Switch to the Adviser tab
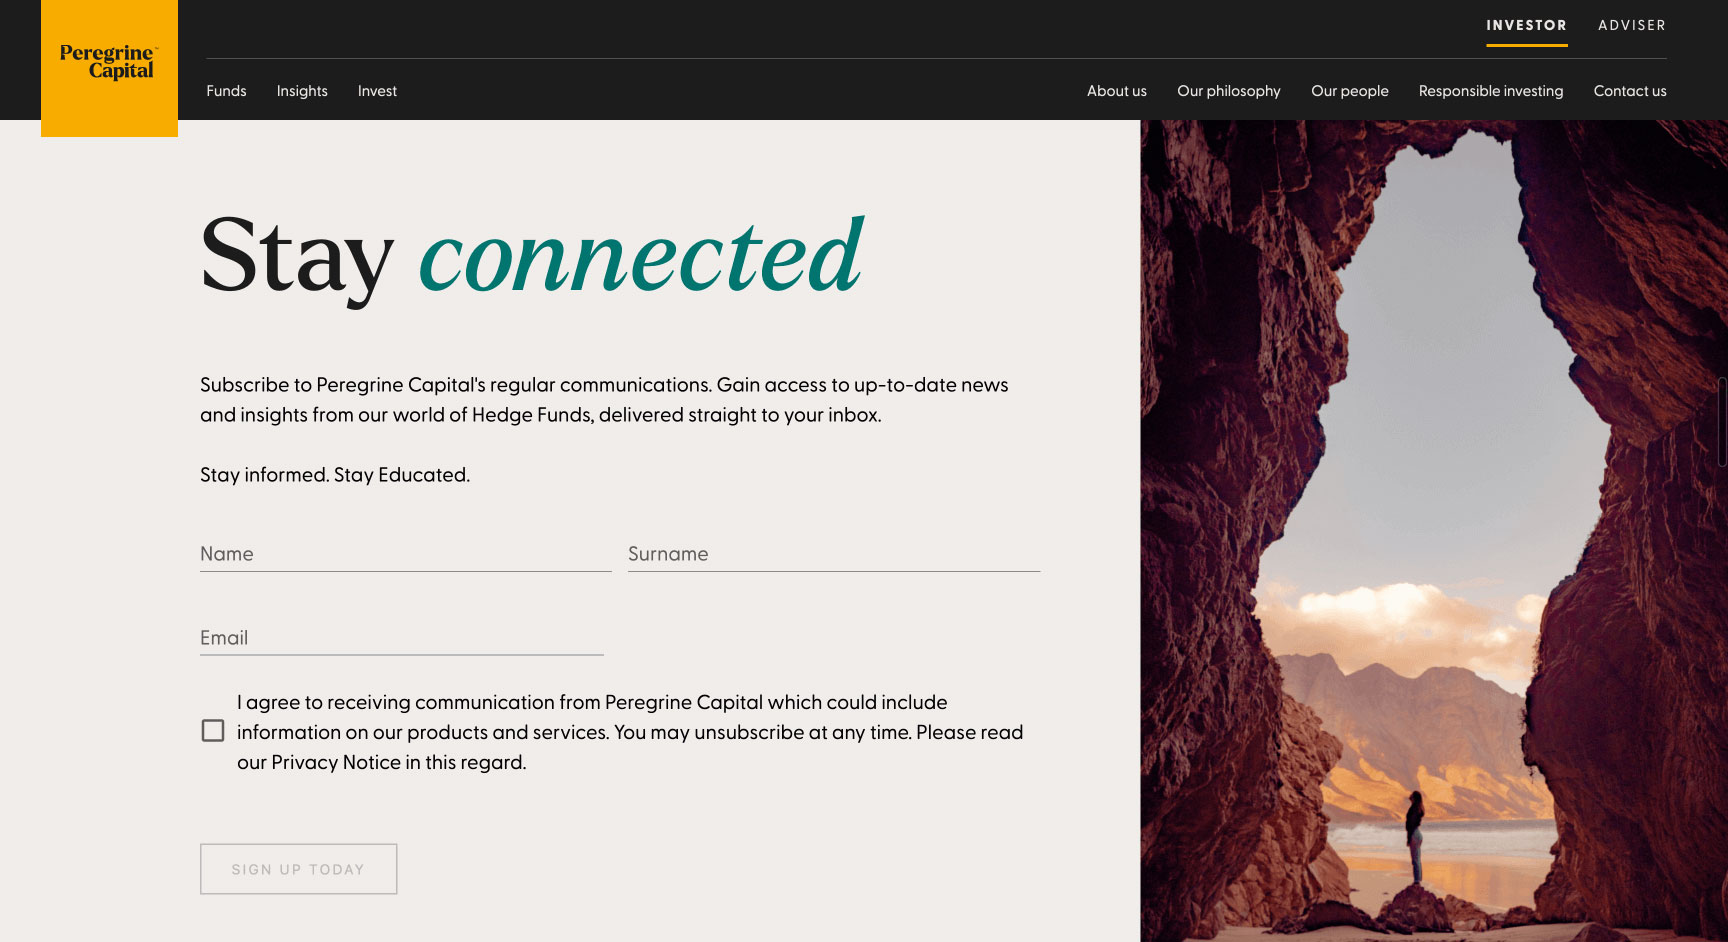The height and width of the screenshot is (942, 1728). (1631, 26)
